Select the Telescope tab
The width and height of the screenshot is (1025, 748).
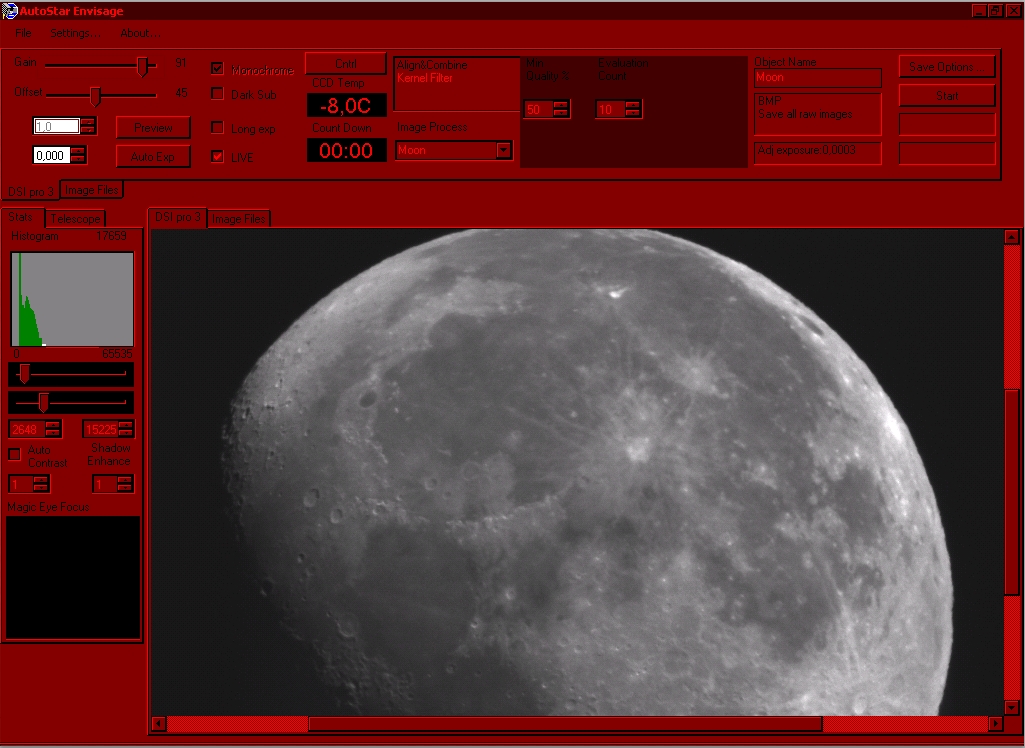point(75,218)
